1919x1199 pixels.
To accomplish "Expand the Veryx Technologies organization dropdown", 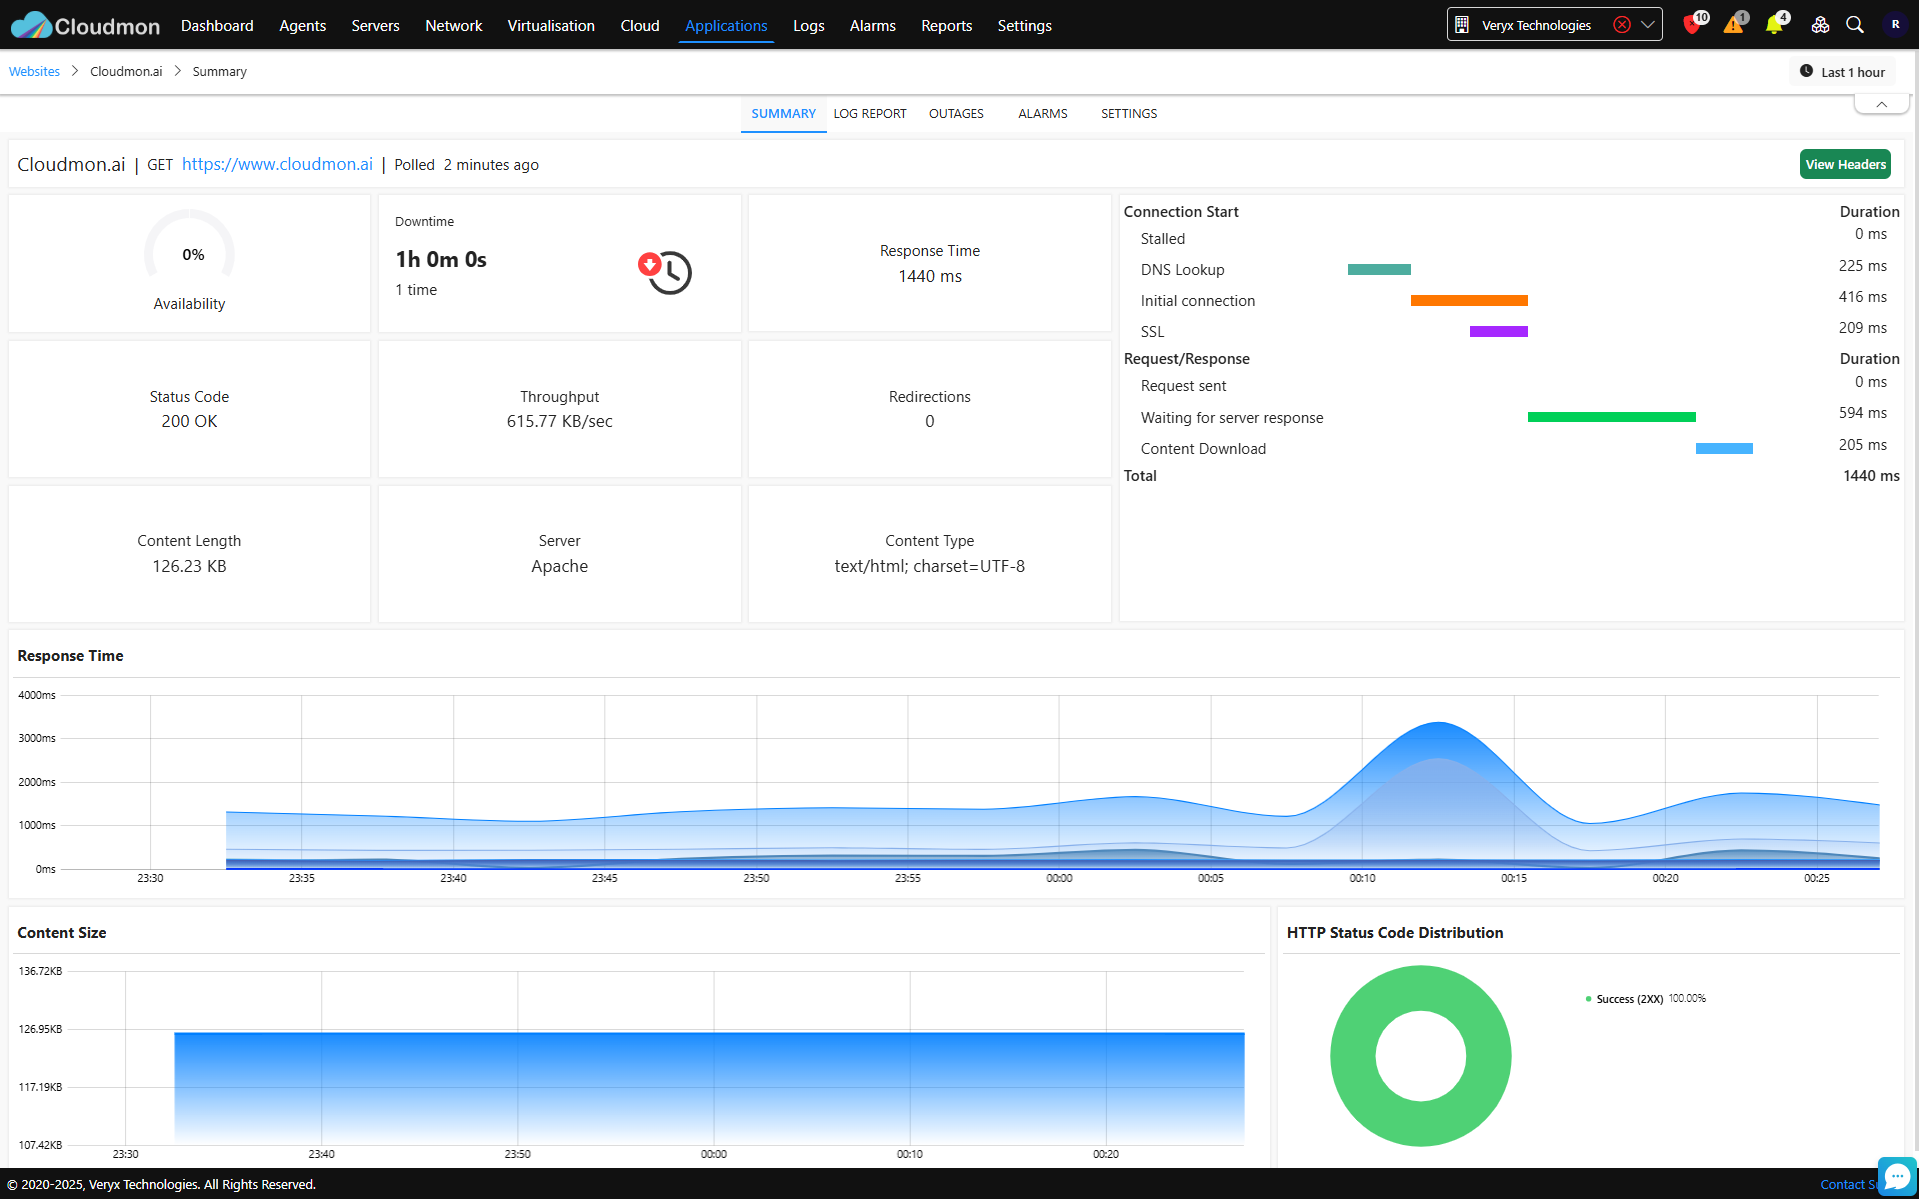I will tap(1648, 25).
